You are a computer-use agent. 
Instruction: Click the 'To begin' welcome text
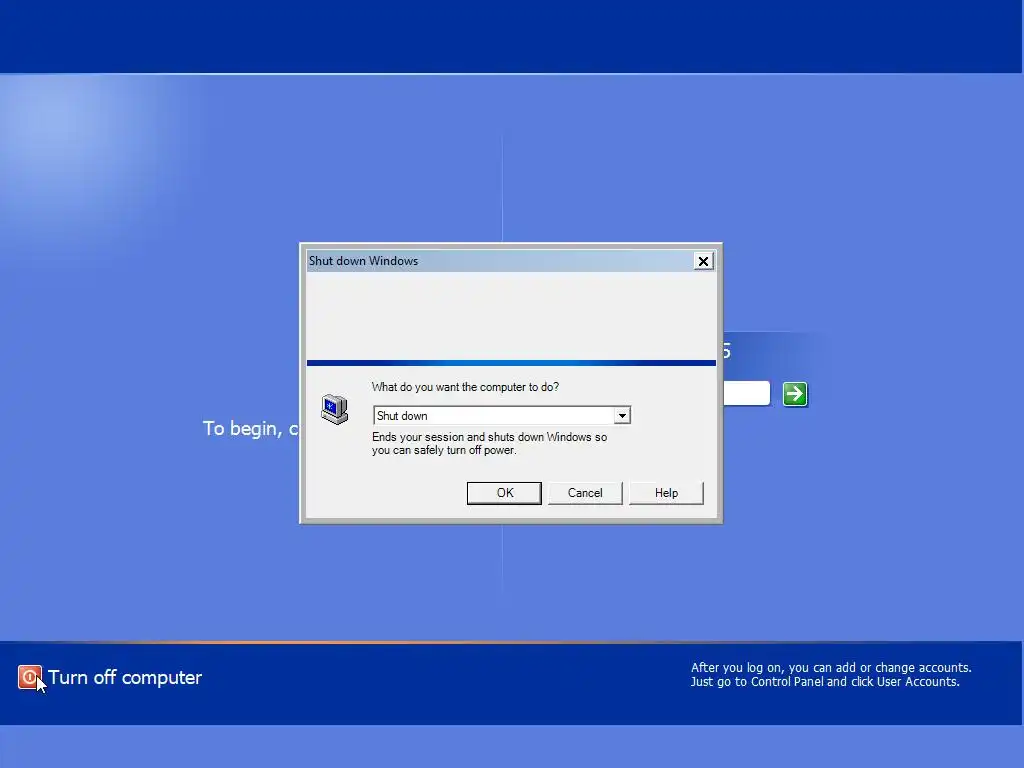coord(250,428)
